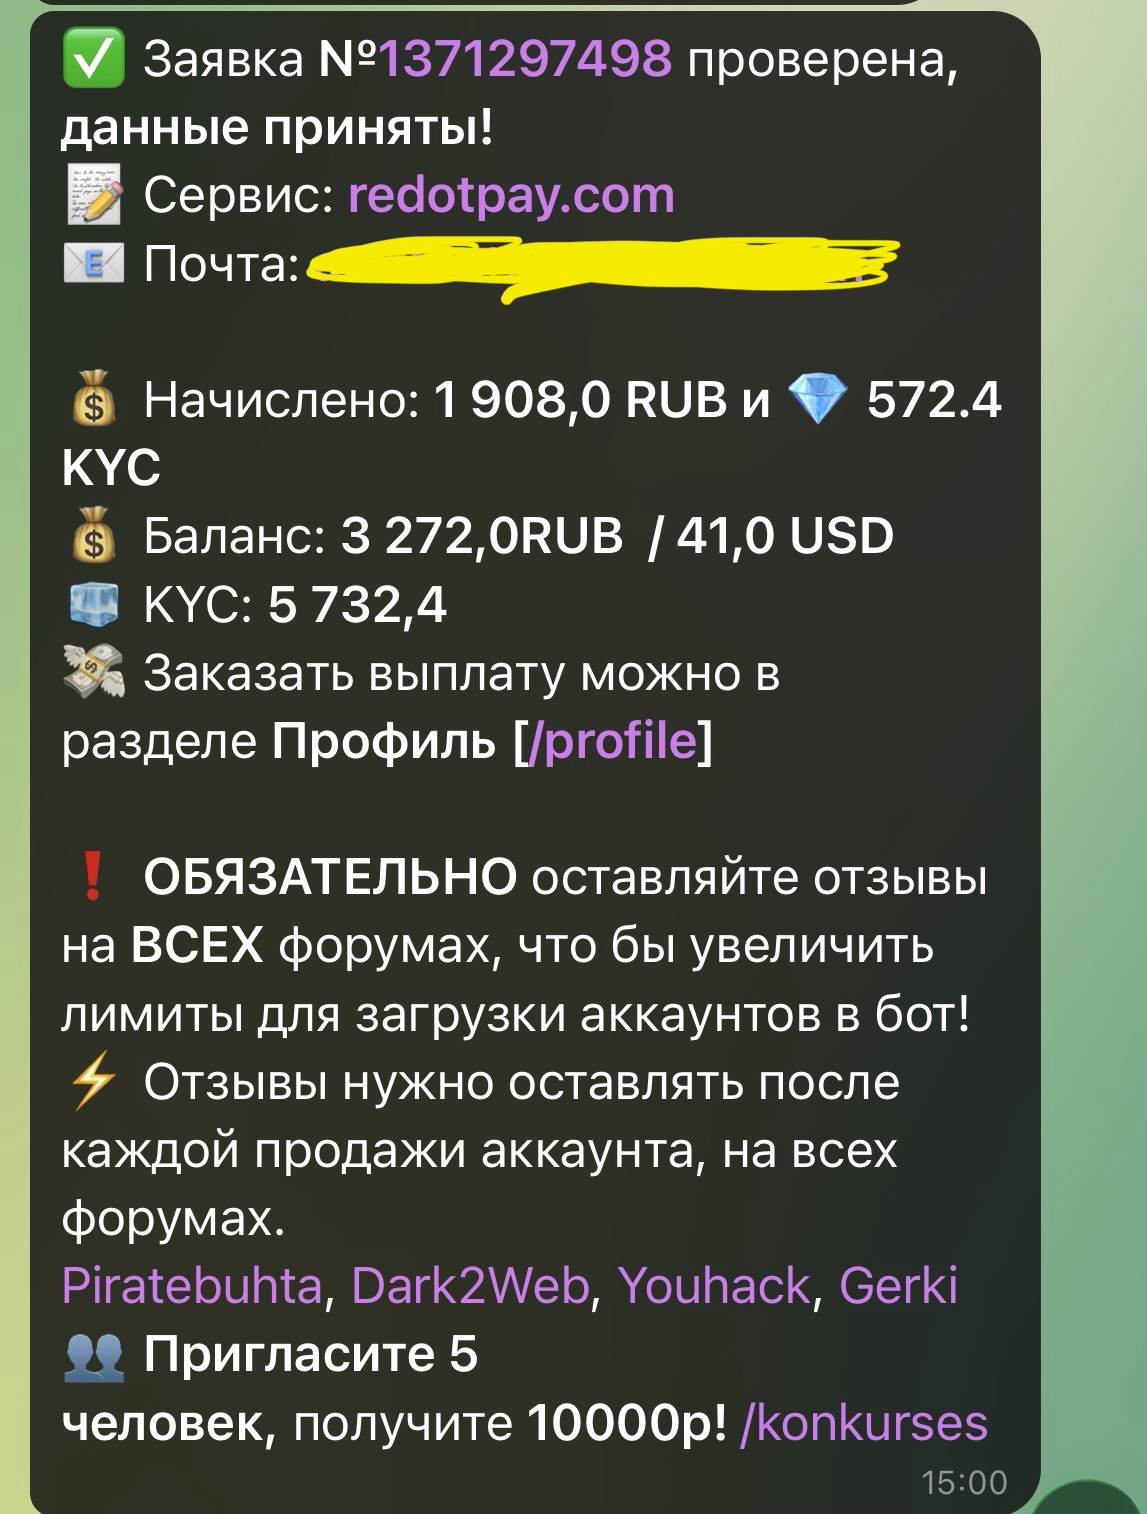Tap the memo pencil emoji beside Сервис

click(x=94, y=195)
